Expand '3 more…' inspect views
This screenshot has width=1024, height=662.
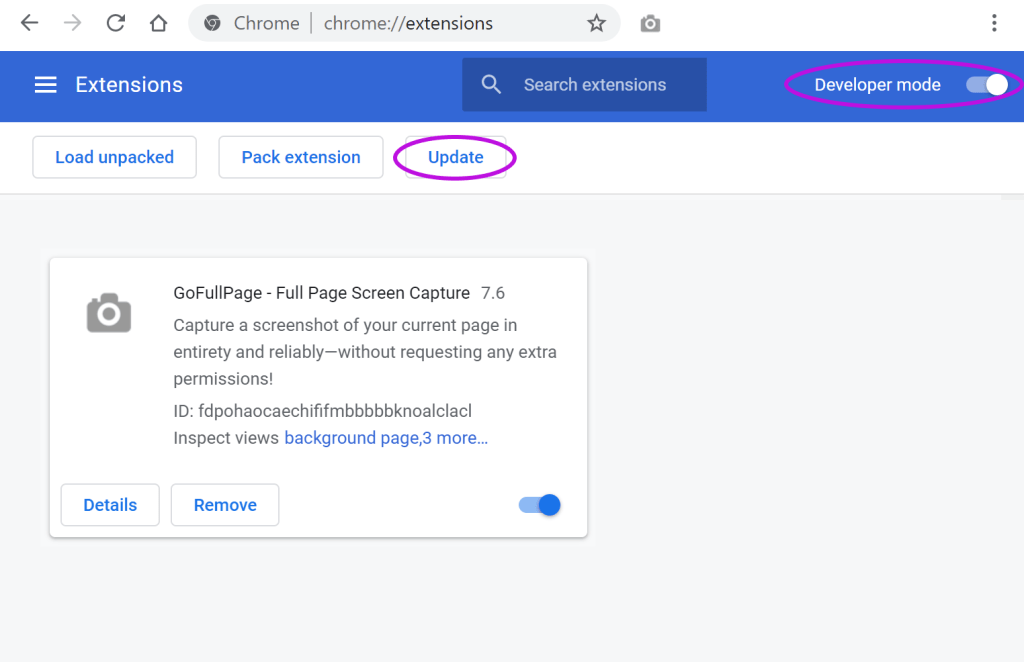coord(458,437)
